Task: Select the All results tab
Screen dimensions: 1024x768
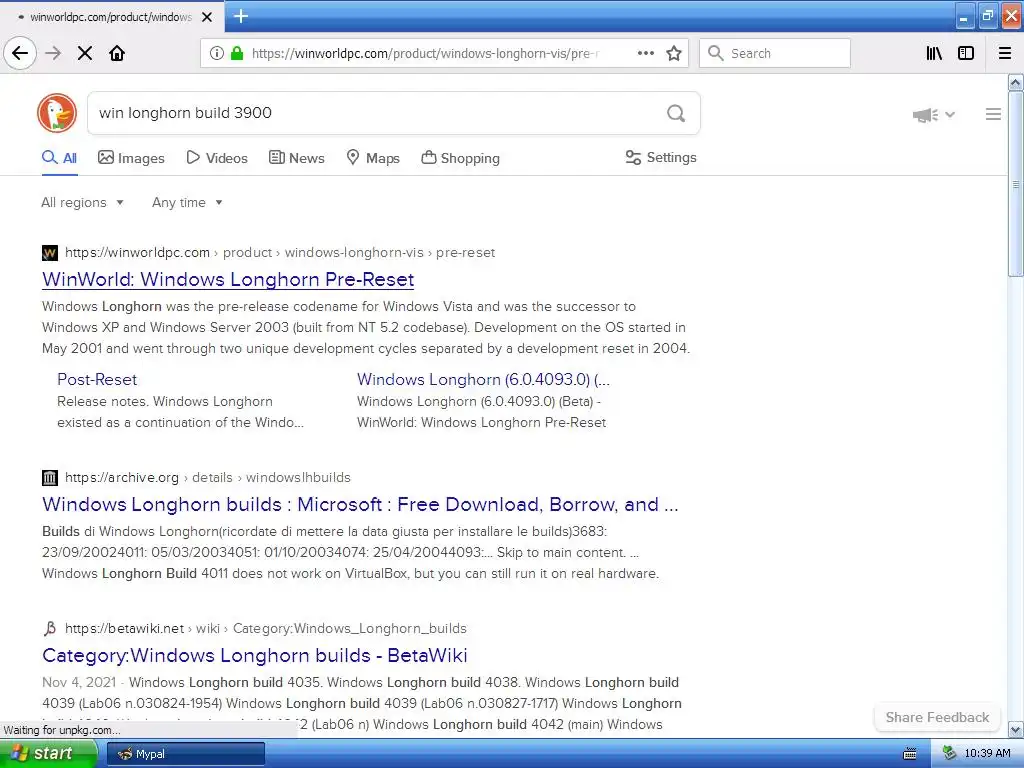Action: click(x=59, y=158)
